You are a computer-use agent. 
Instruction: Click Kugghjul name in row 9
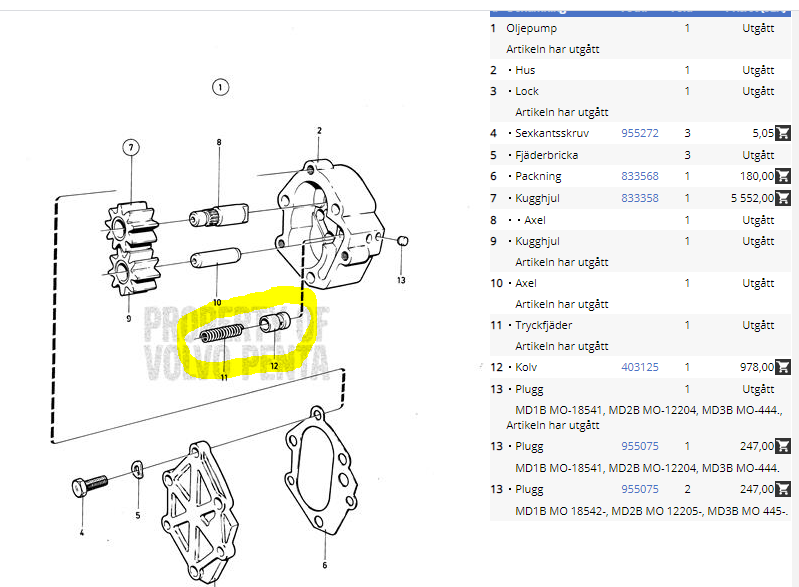[537, 242]
